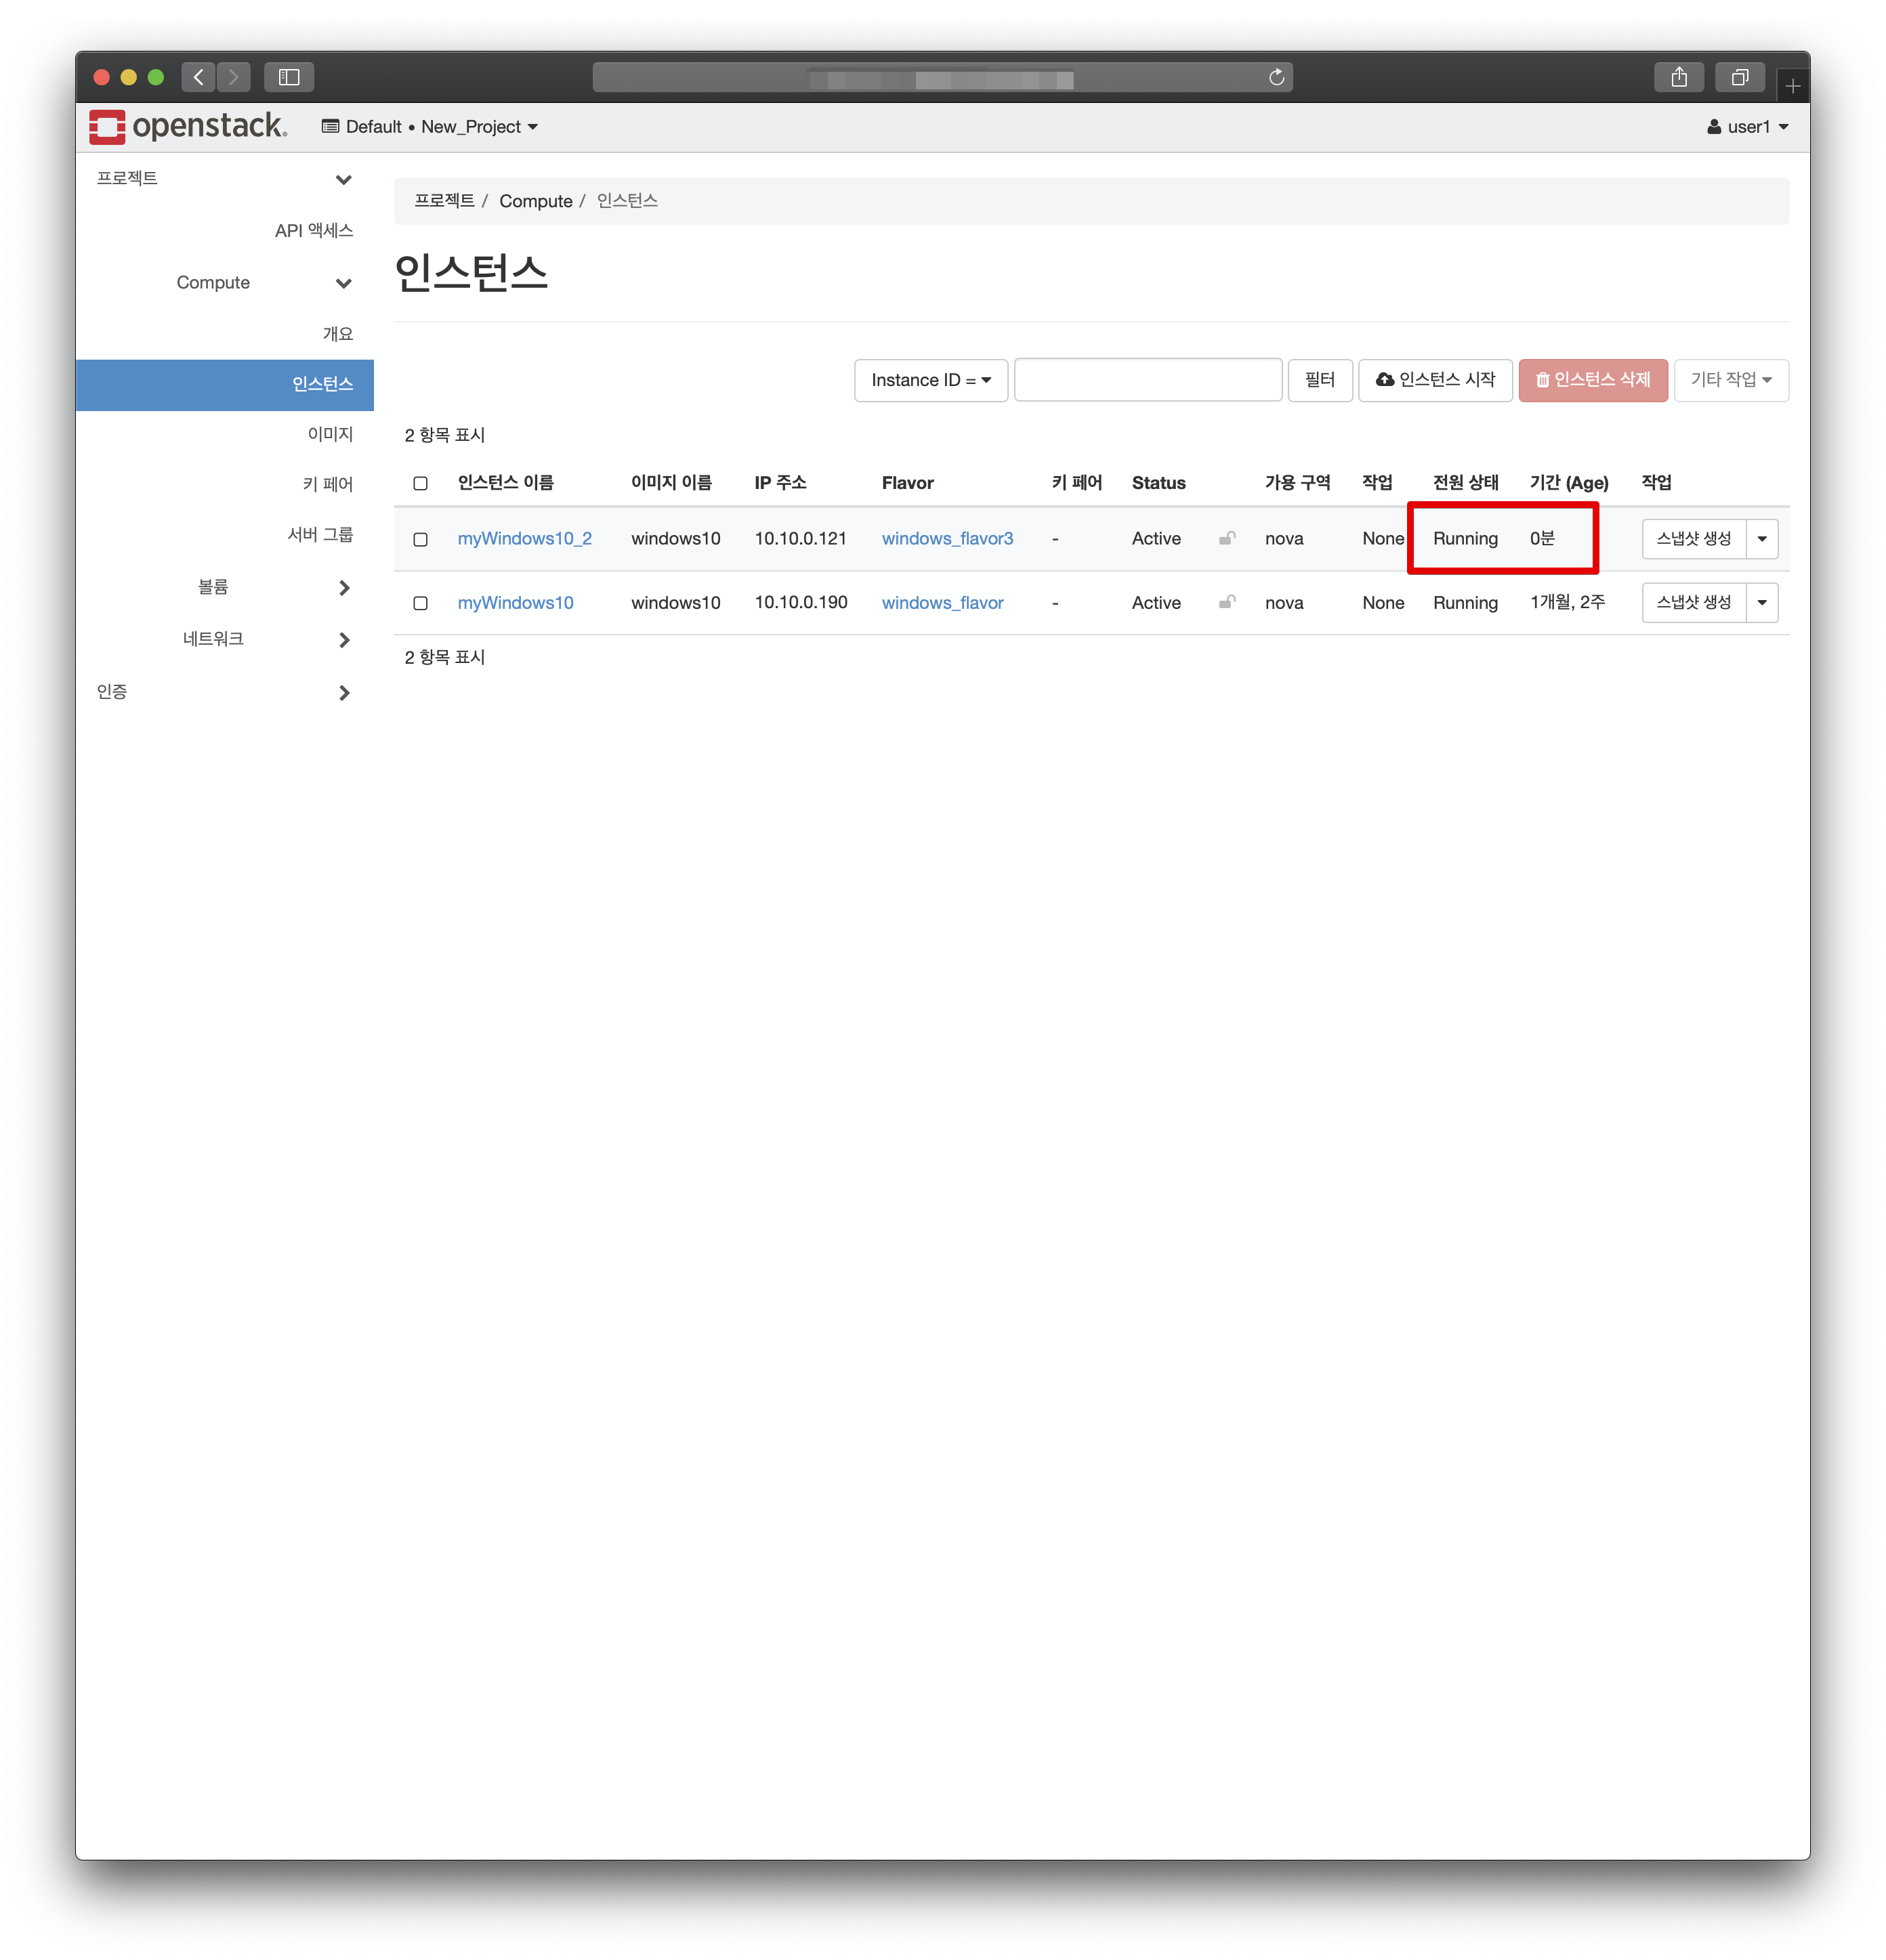1886x1960 pixels.
Task: Select 이미지 in the sidebar
Action: pos(330,434)
